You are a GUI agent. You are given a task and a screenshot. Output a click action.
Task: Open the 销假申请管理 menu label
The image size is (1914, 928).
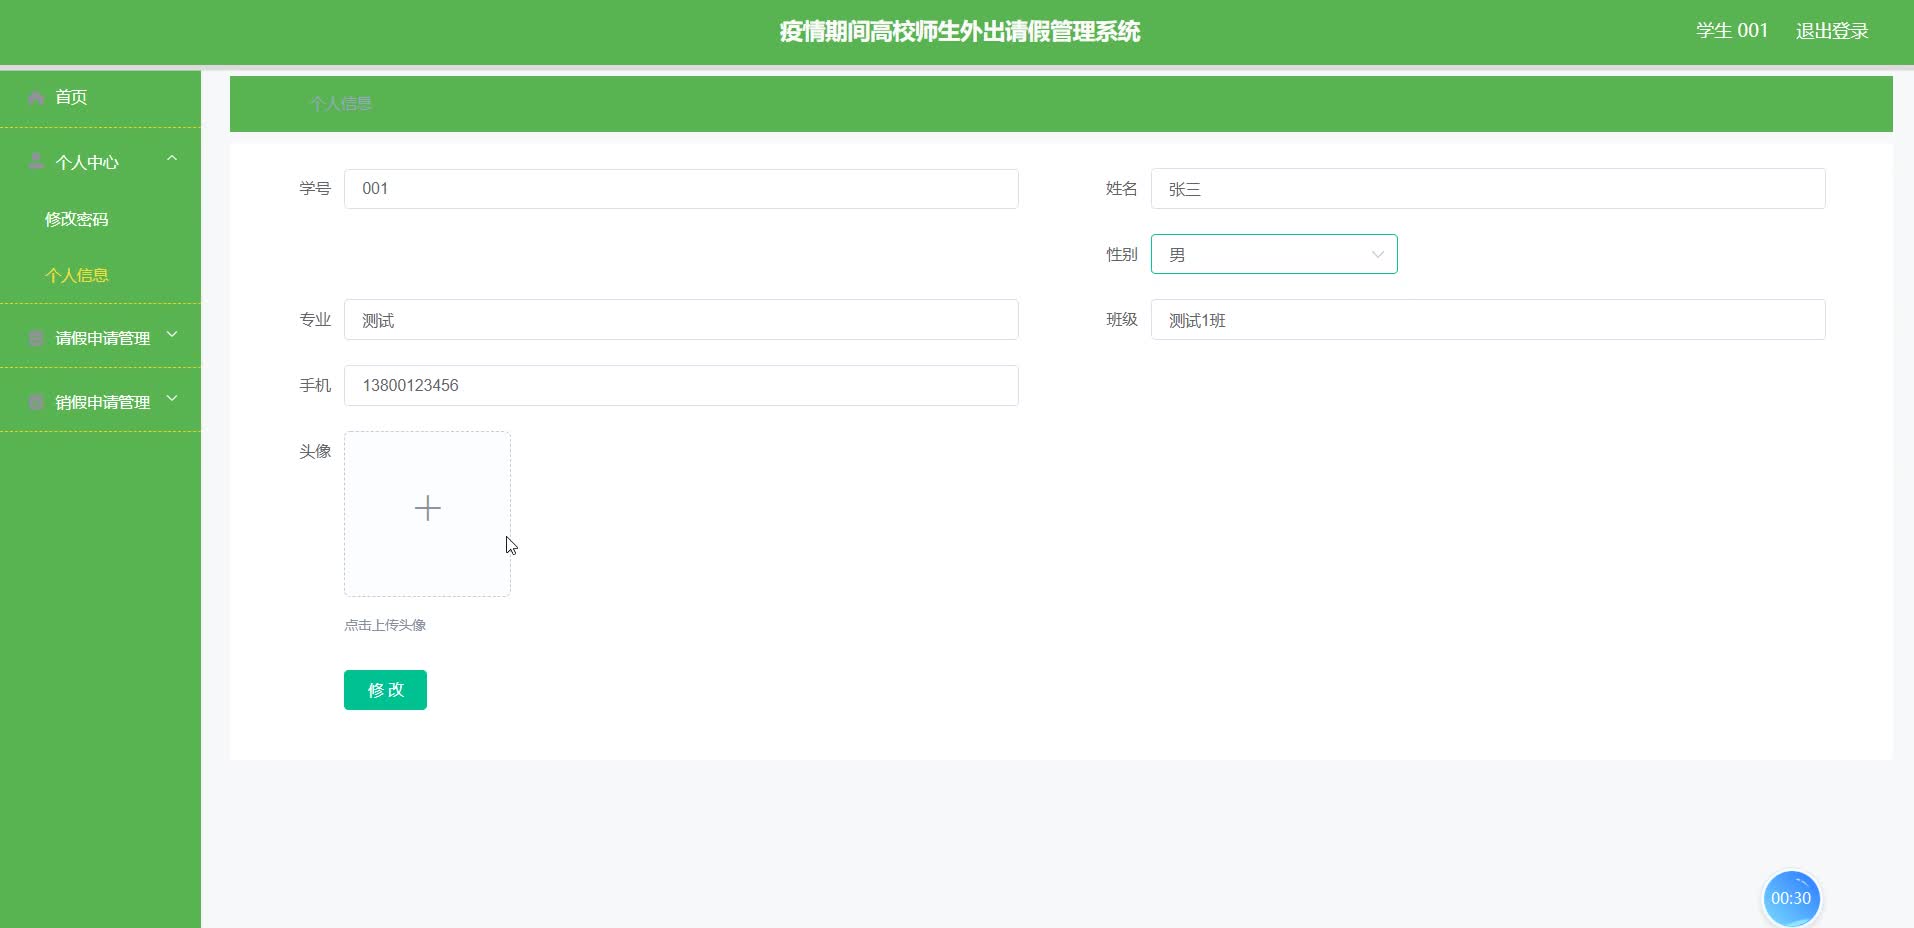click(x=103, y=402)
